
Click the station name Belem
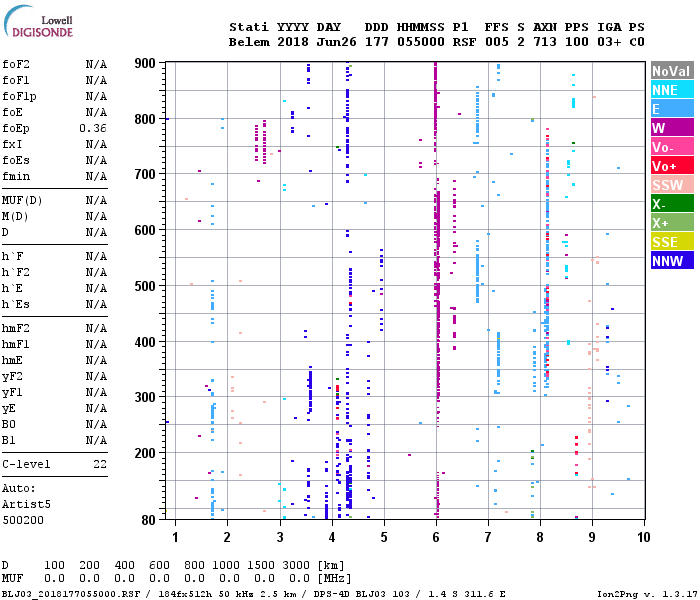(249, 42)
